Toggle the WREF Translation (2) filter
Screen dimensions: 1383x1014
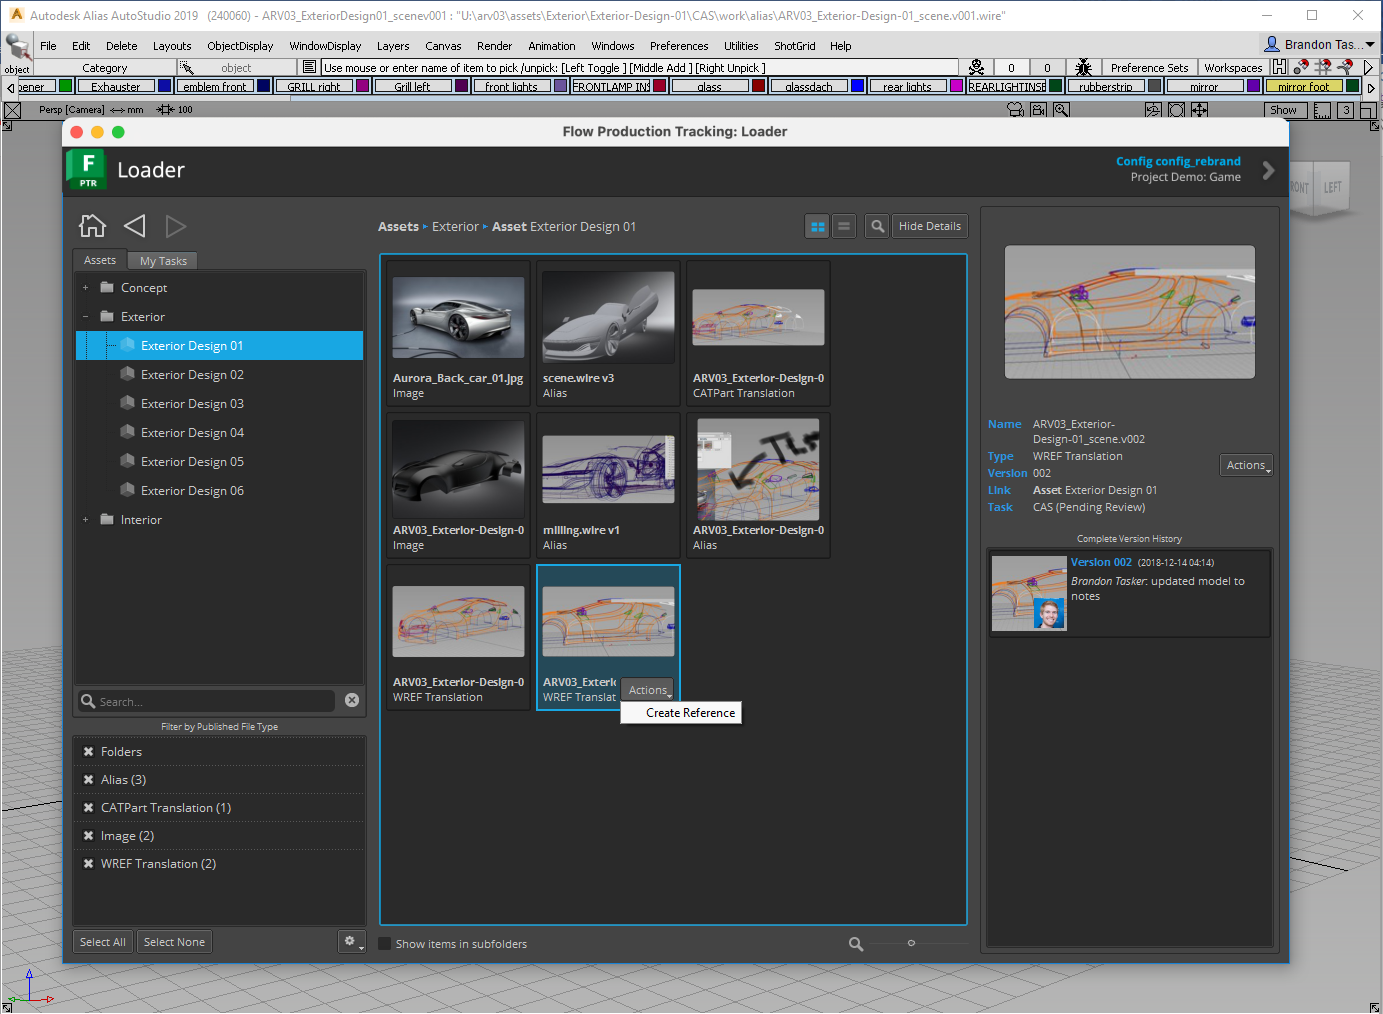click(x=89, y=864)
